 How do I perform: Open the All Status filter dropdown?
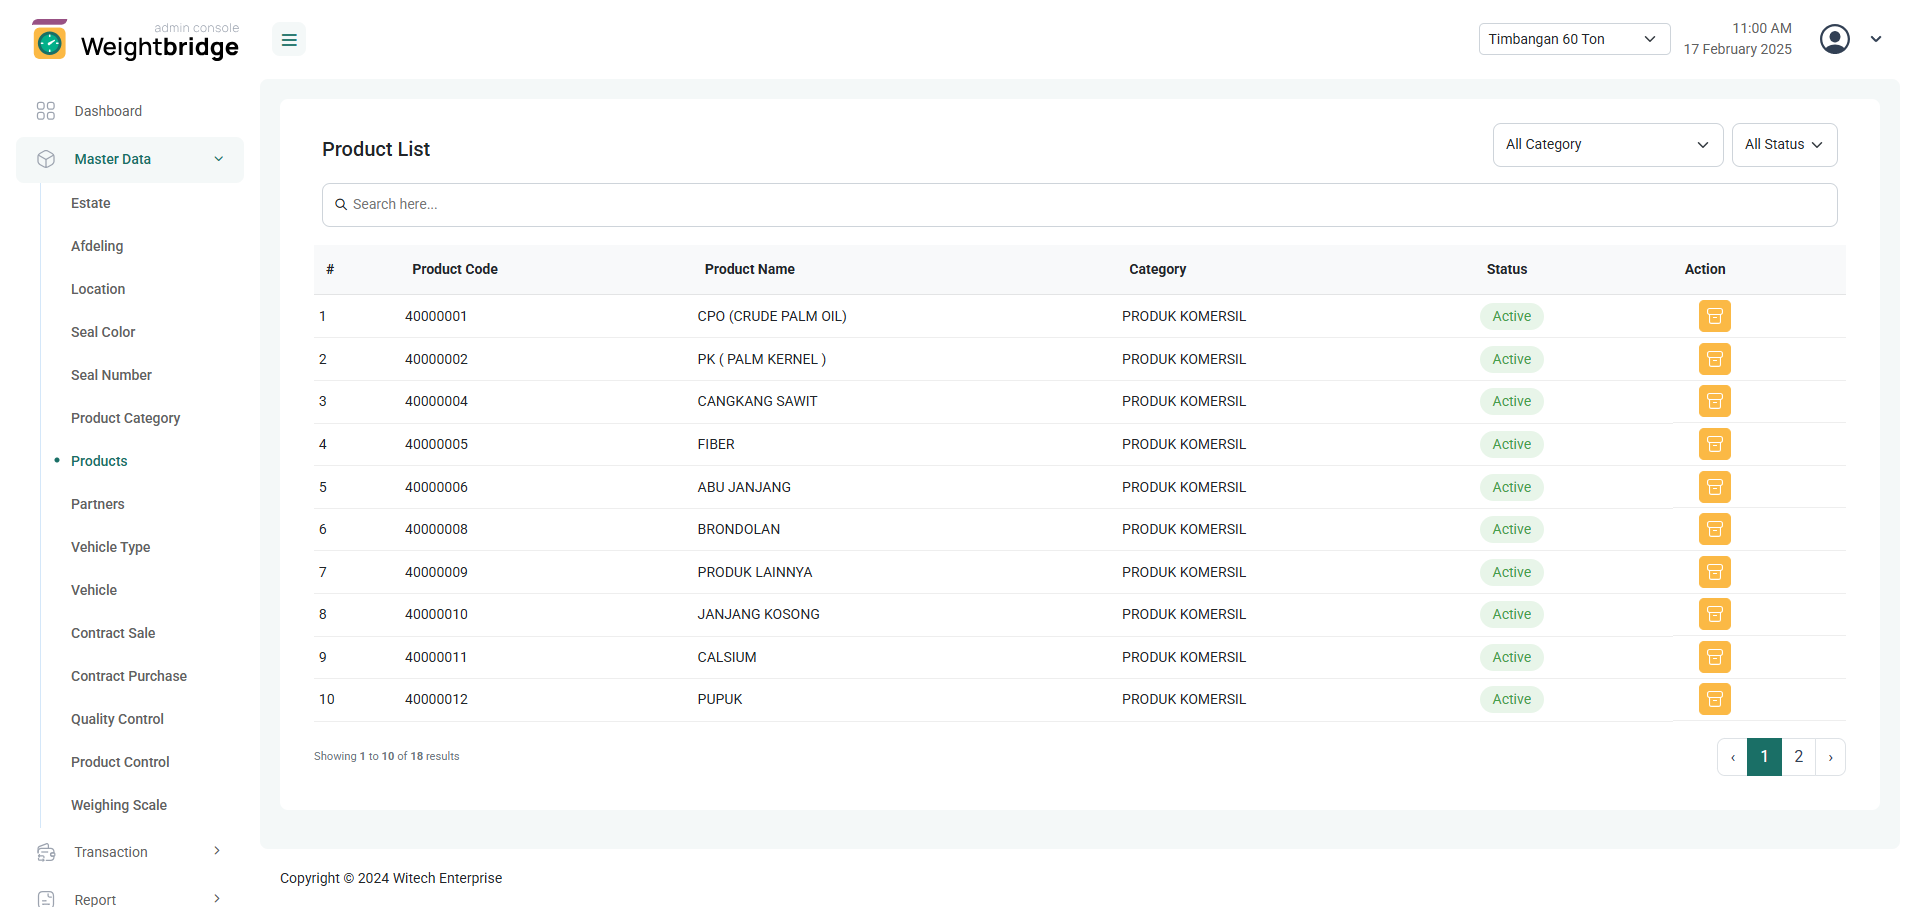coord(1783,145)
